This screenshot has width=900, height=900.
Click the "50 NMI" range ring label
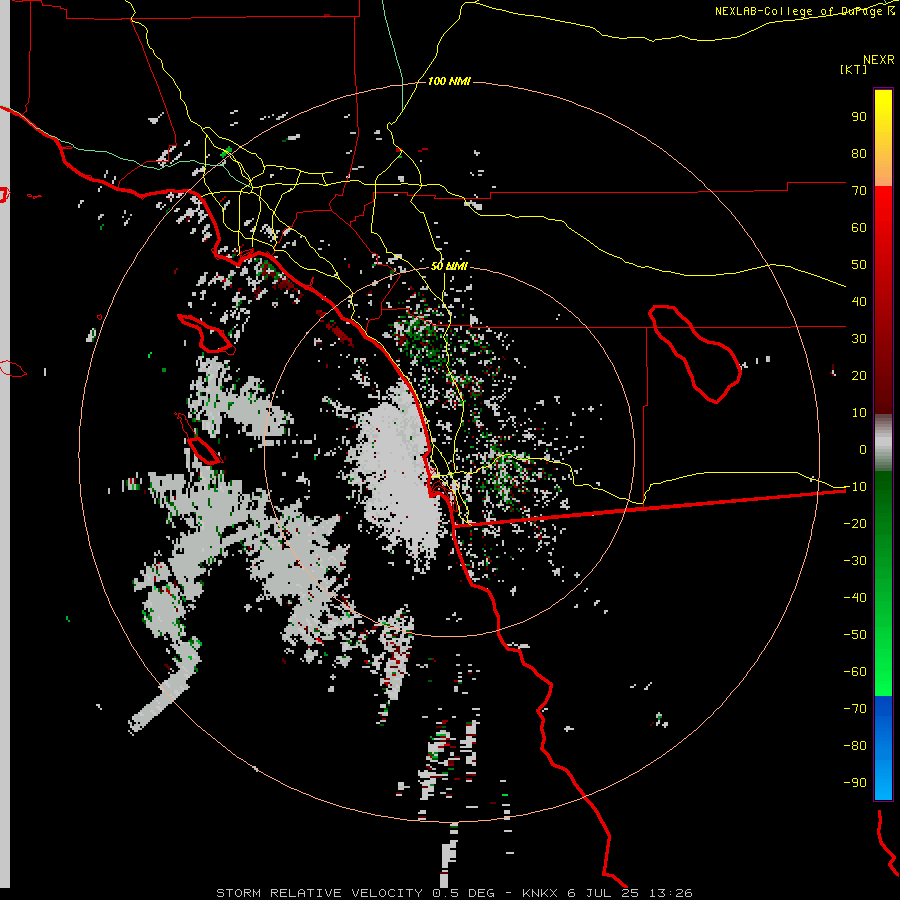coord(449,266)
